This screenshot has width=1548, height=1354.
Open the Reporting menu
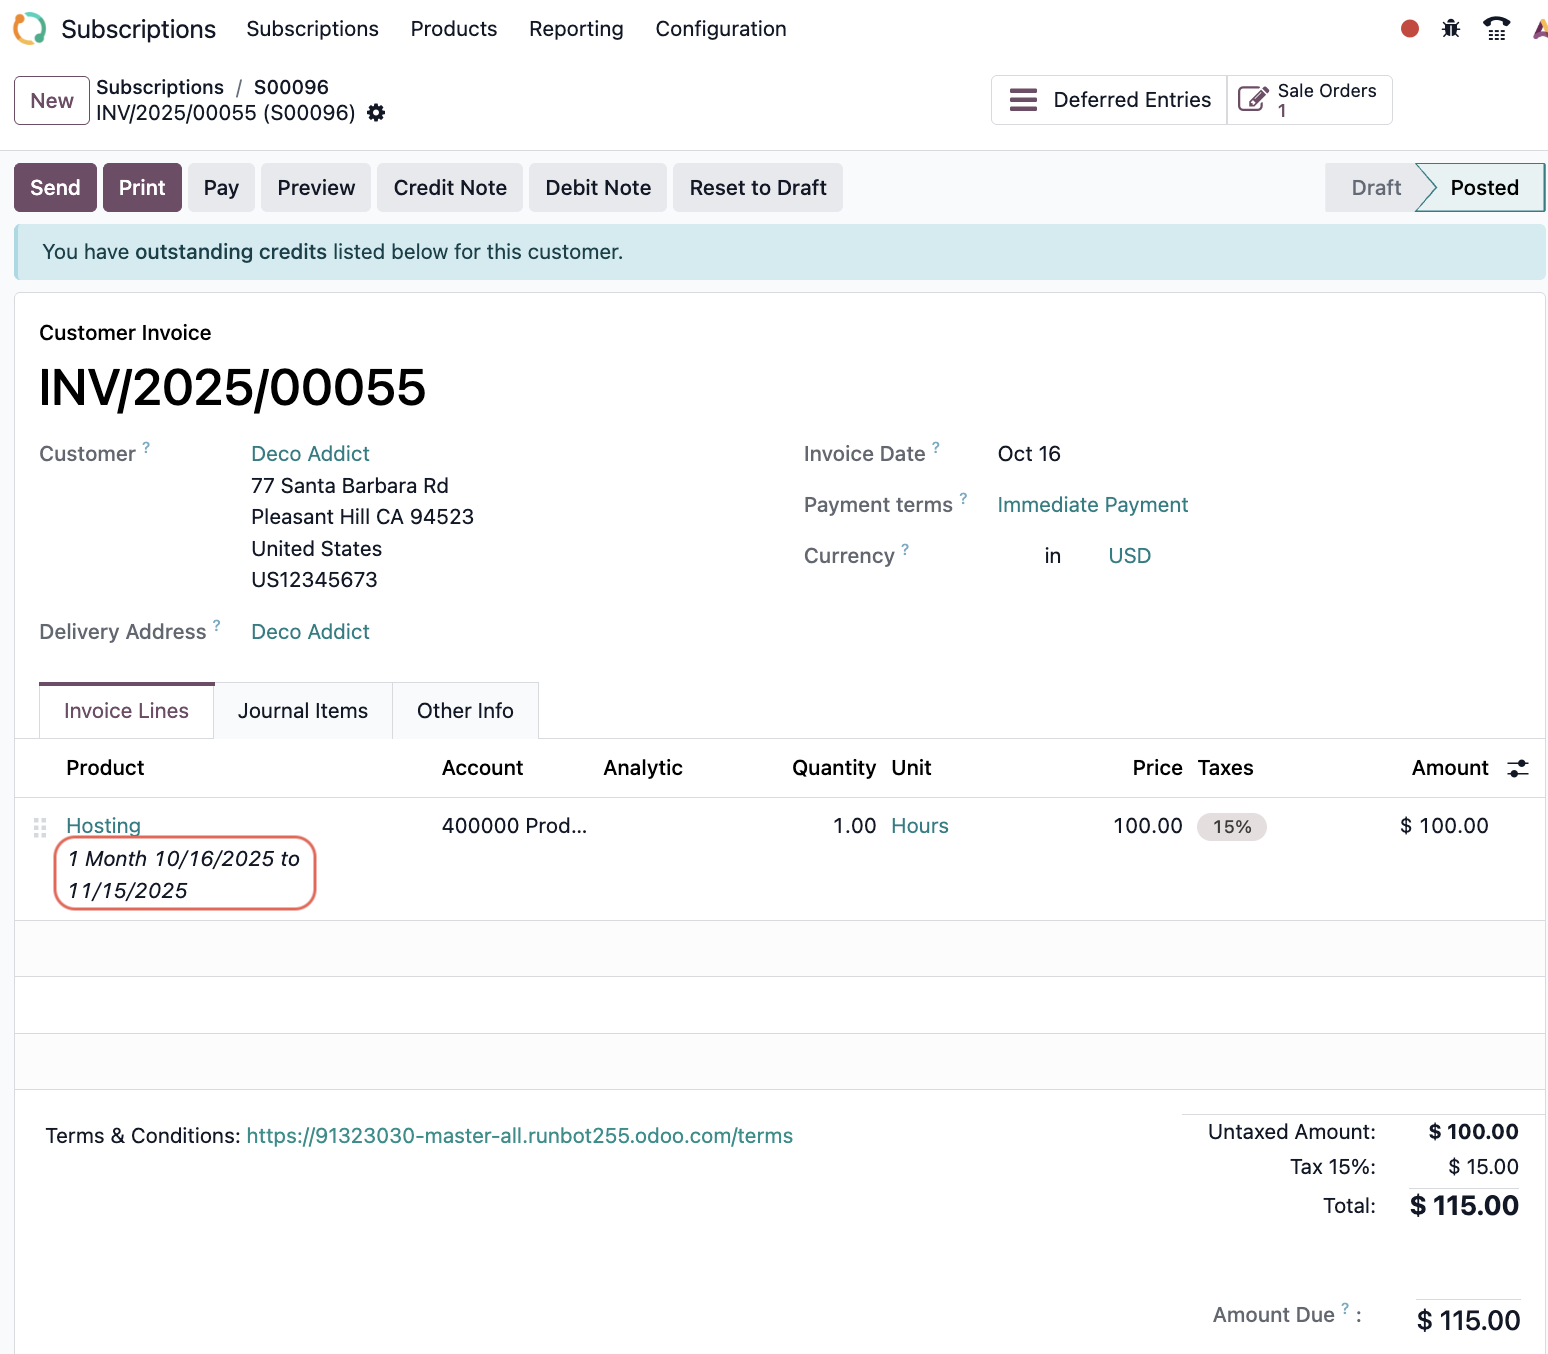tap(576, 29)
